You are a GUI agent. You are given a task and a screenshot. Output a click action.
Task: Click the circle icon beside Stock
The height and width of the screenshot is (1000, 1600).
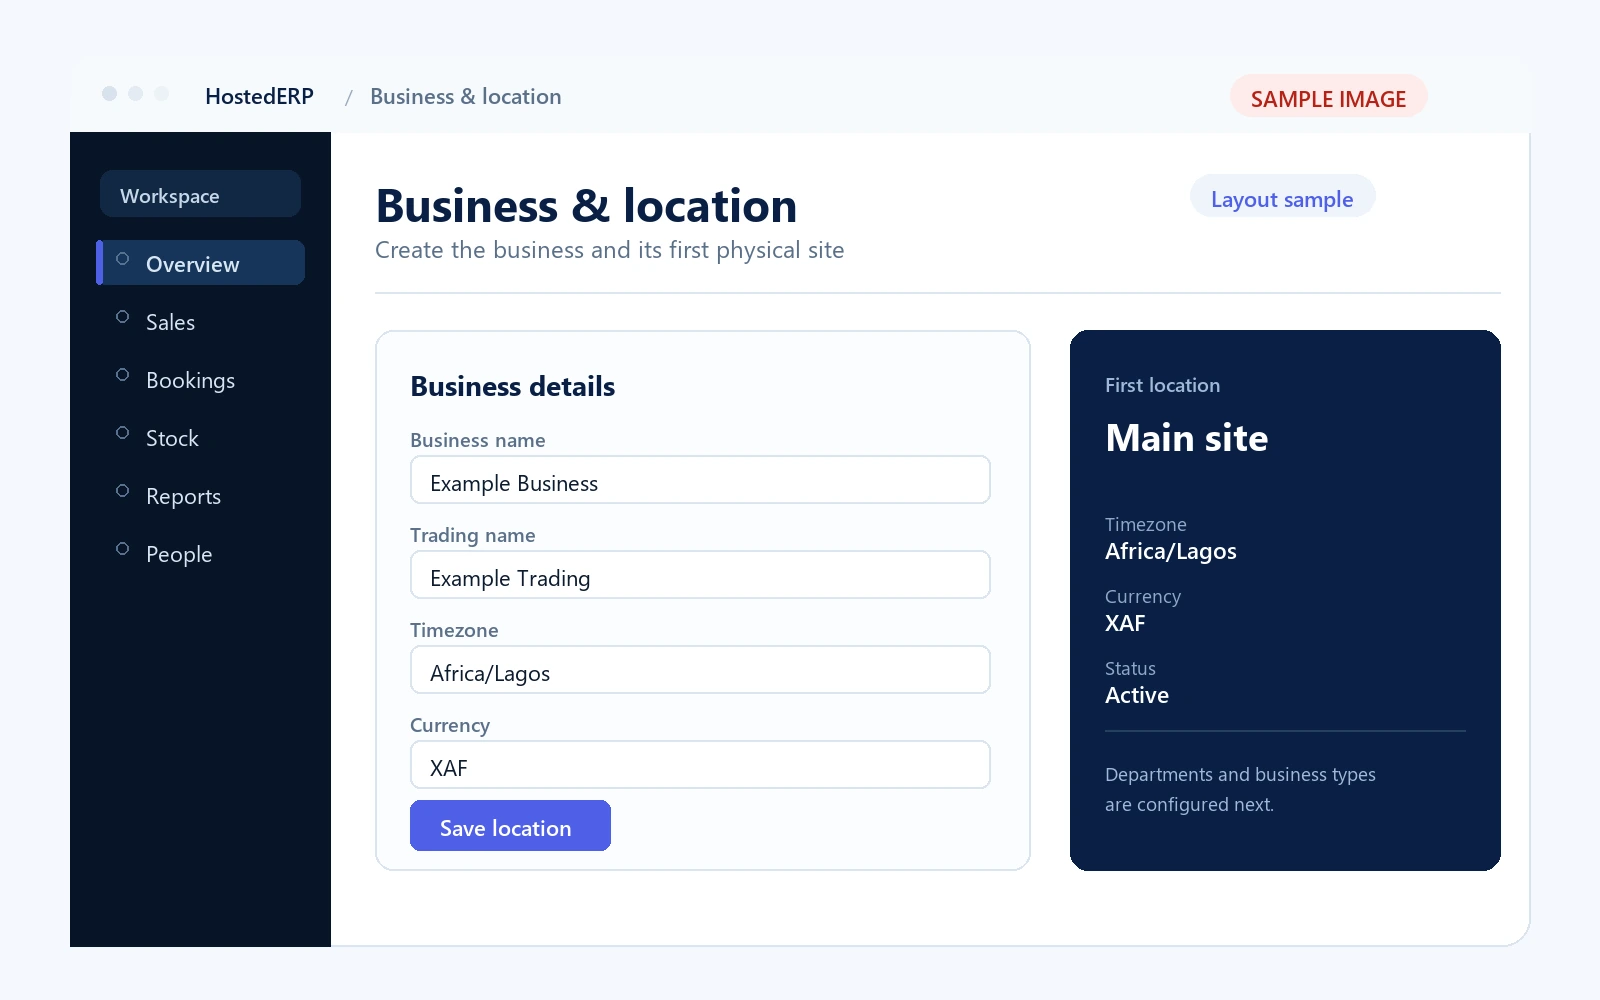[x=123, y=433]
